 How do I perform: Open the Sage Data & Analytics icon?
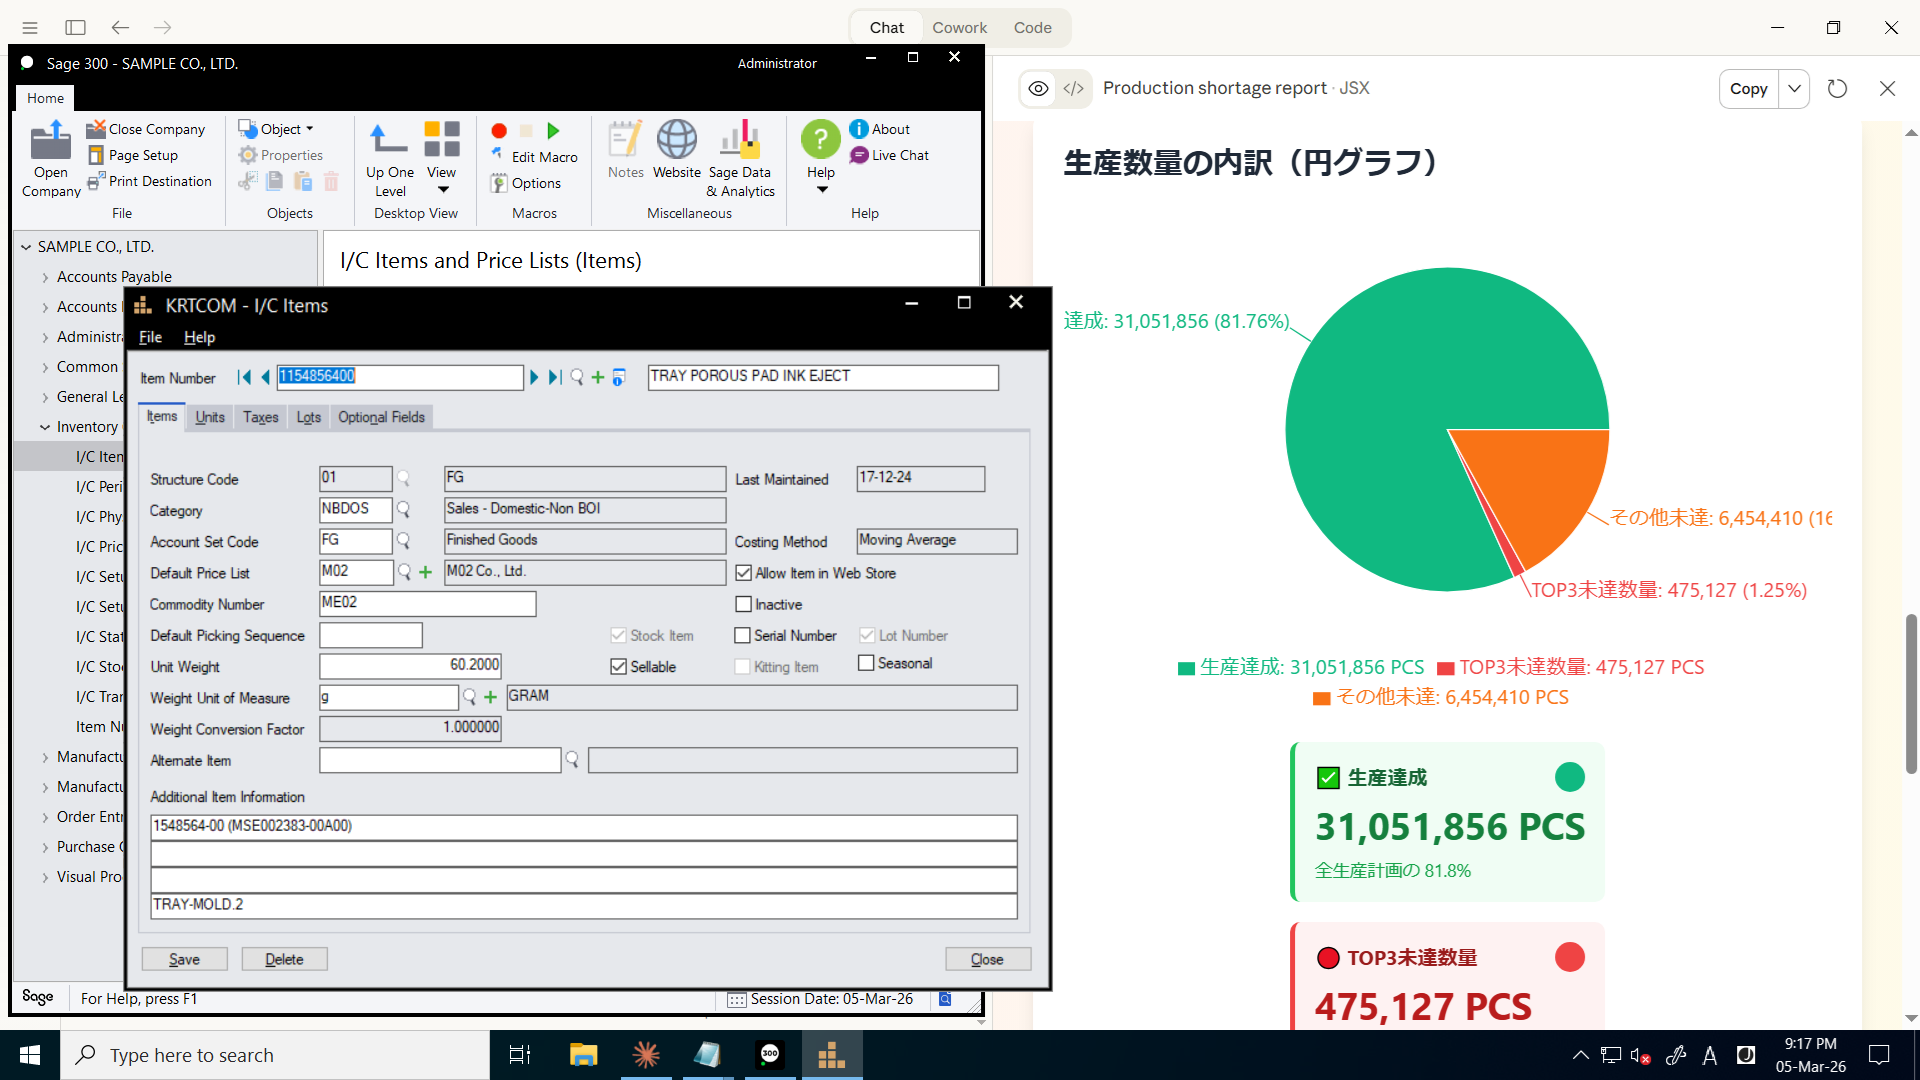click(740, 140)
